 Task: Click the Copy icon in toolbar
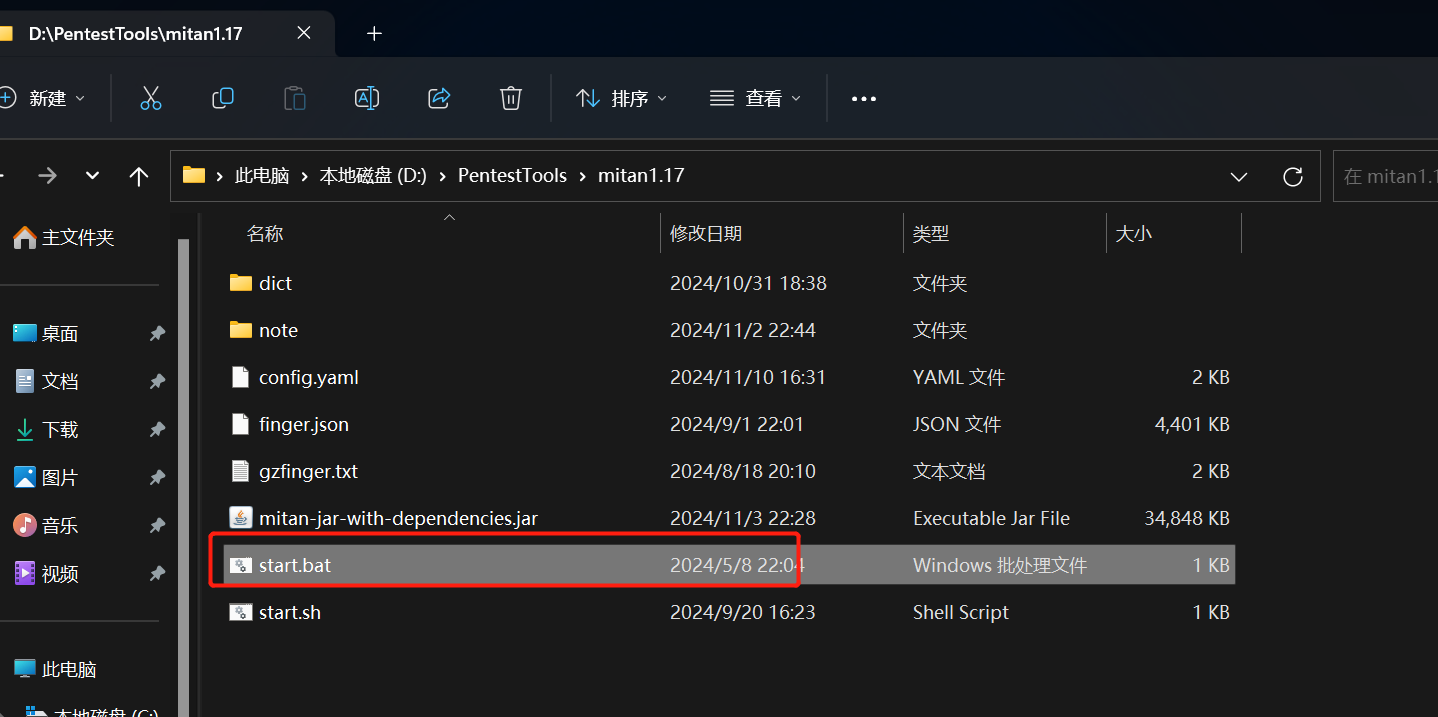(222, 98)
